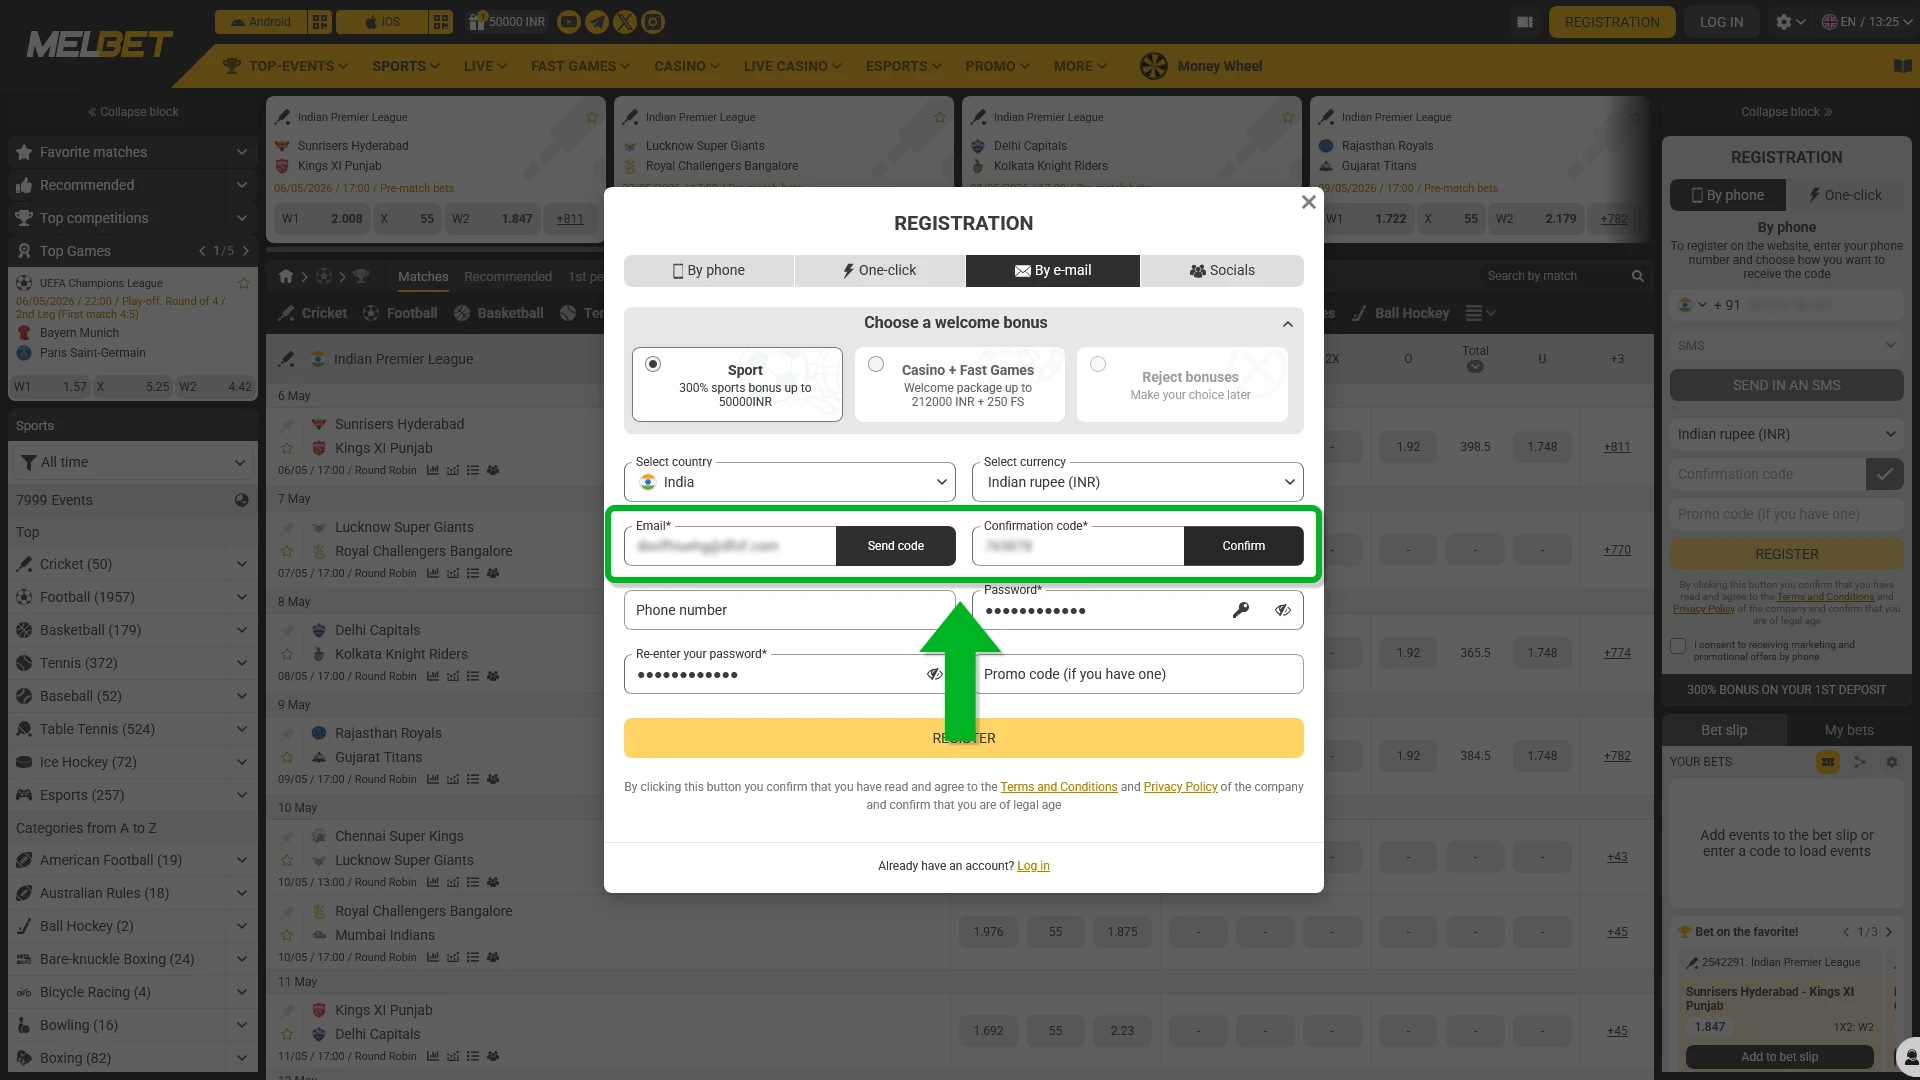Viewport: 1920px width, 1080px height.
Task: Show password generator key icon
Action: [1241, 610]
